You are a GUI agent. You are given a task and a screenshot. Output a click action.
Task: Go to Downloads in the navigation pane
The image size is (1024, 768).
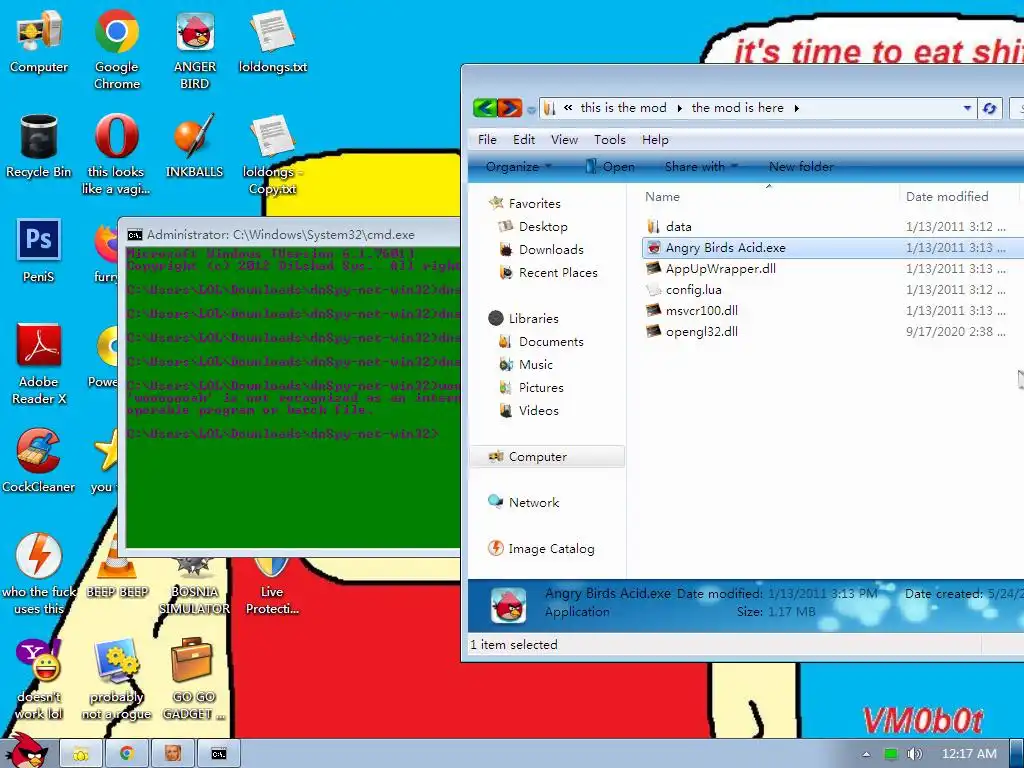point(541,249)
